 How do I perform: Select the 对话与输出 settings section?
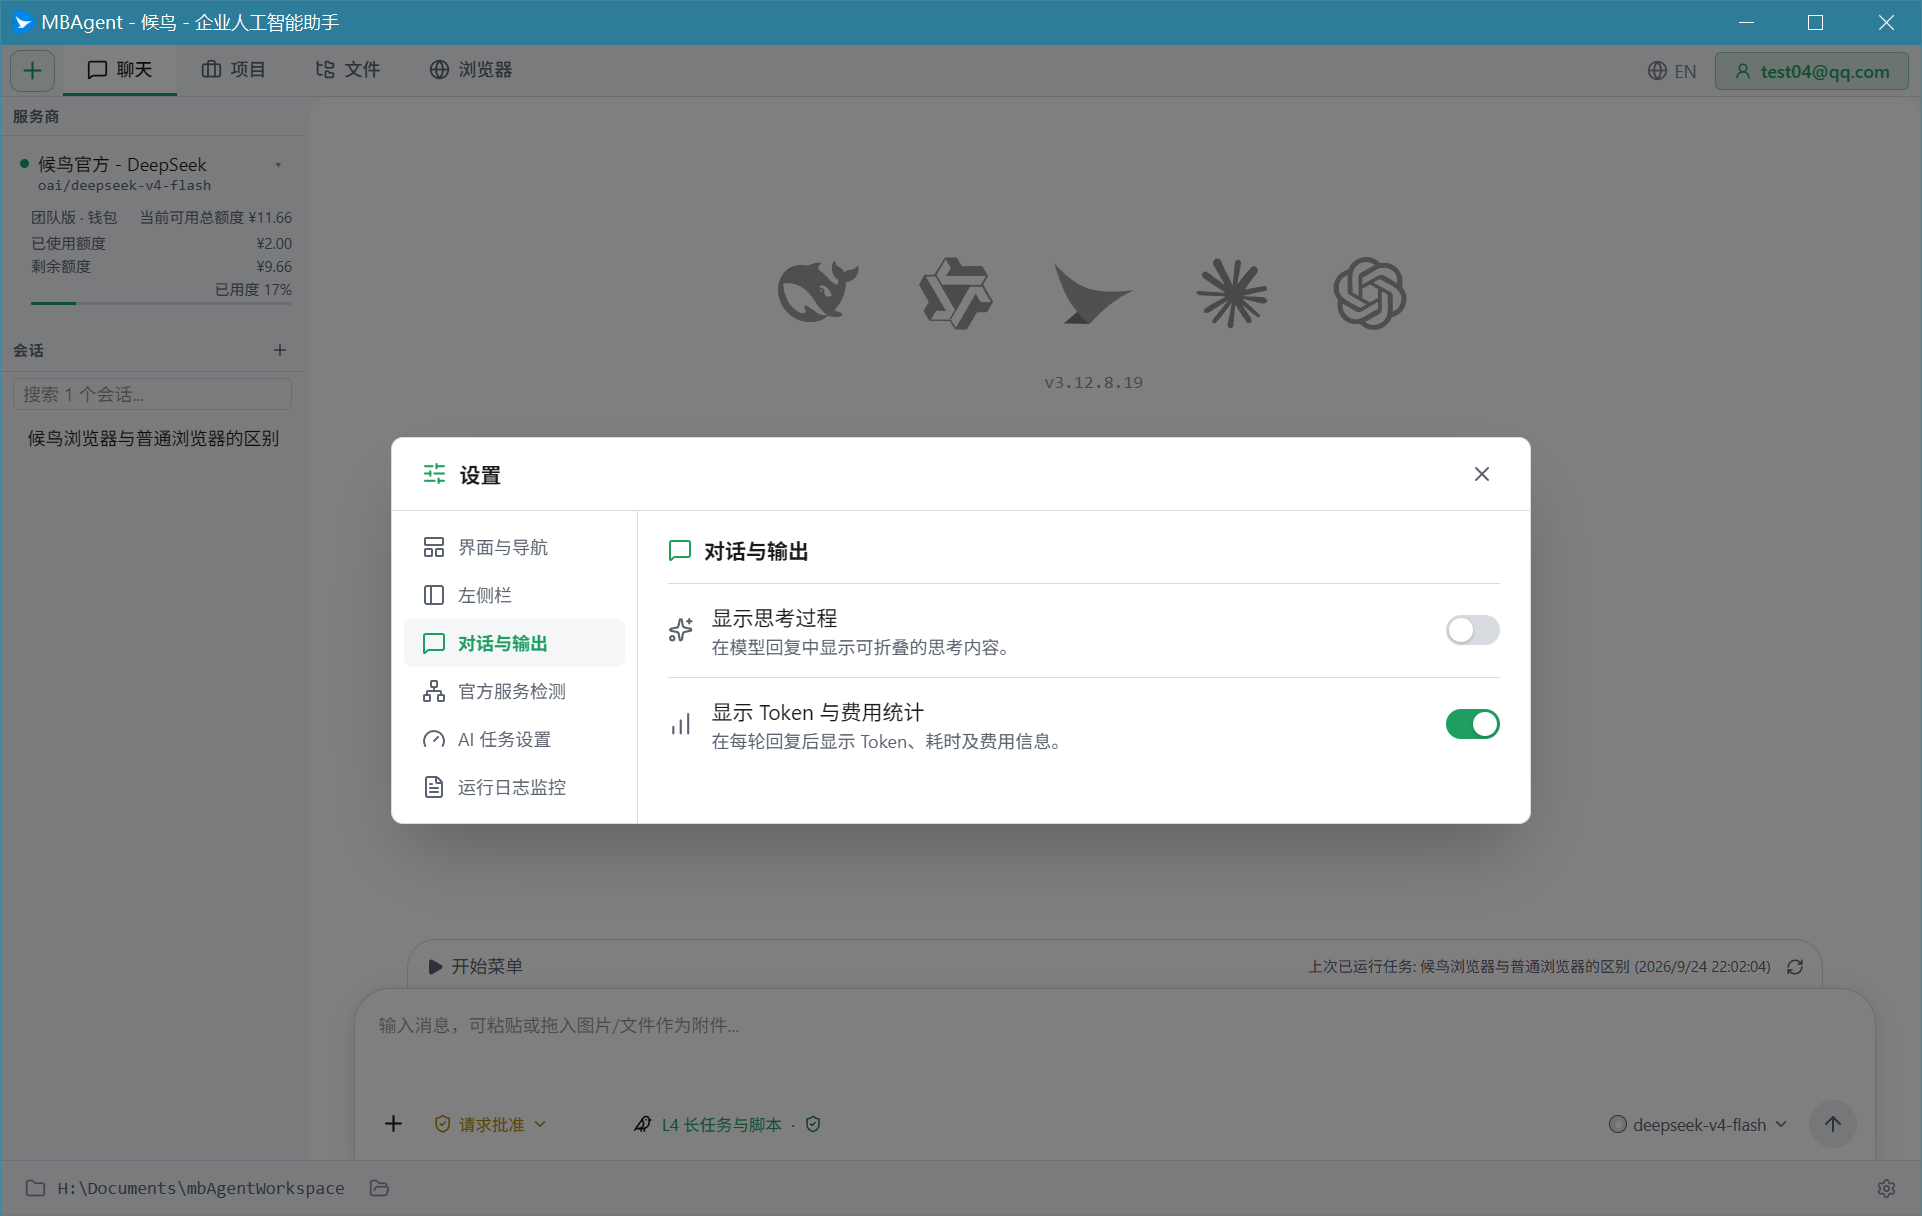514,643
